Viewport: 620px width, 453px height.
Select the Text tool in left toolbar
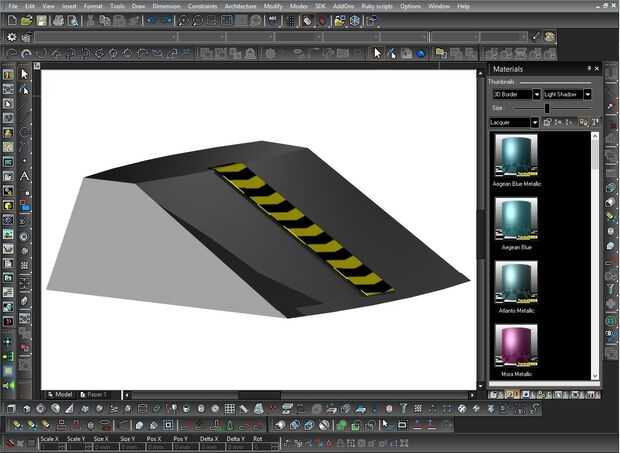24,176
